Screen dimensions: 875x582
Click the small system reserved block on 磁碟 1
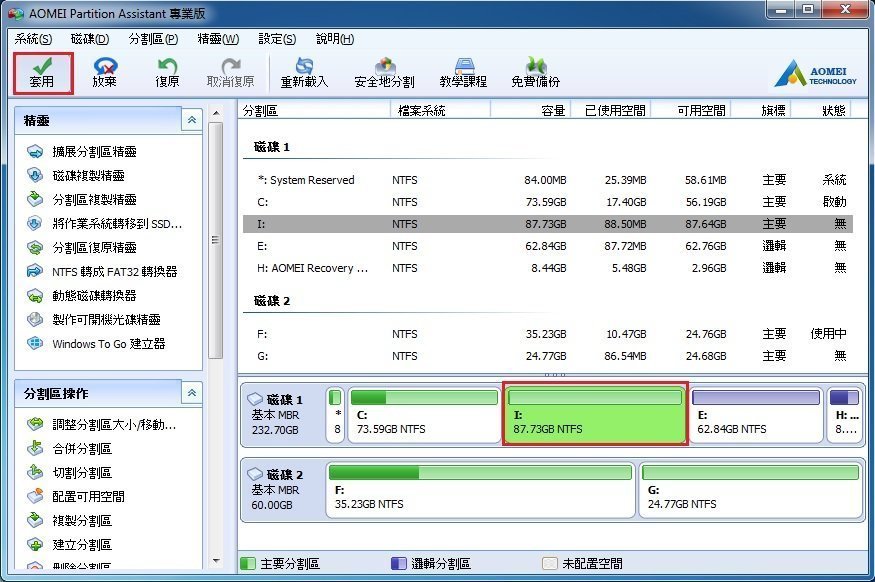click(x=335, y=415)
